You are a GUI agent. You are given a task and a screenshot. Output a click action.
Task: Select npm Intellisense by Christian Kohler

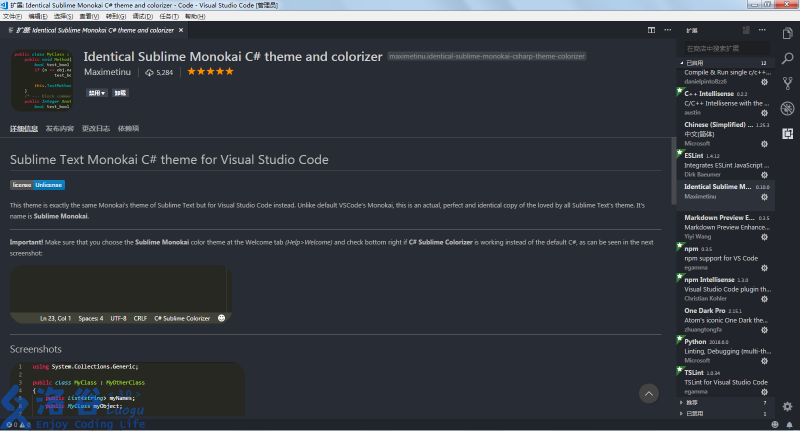[x=726, y=289]
